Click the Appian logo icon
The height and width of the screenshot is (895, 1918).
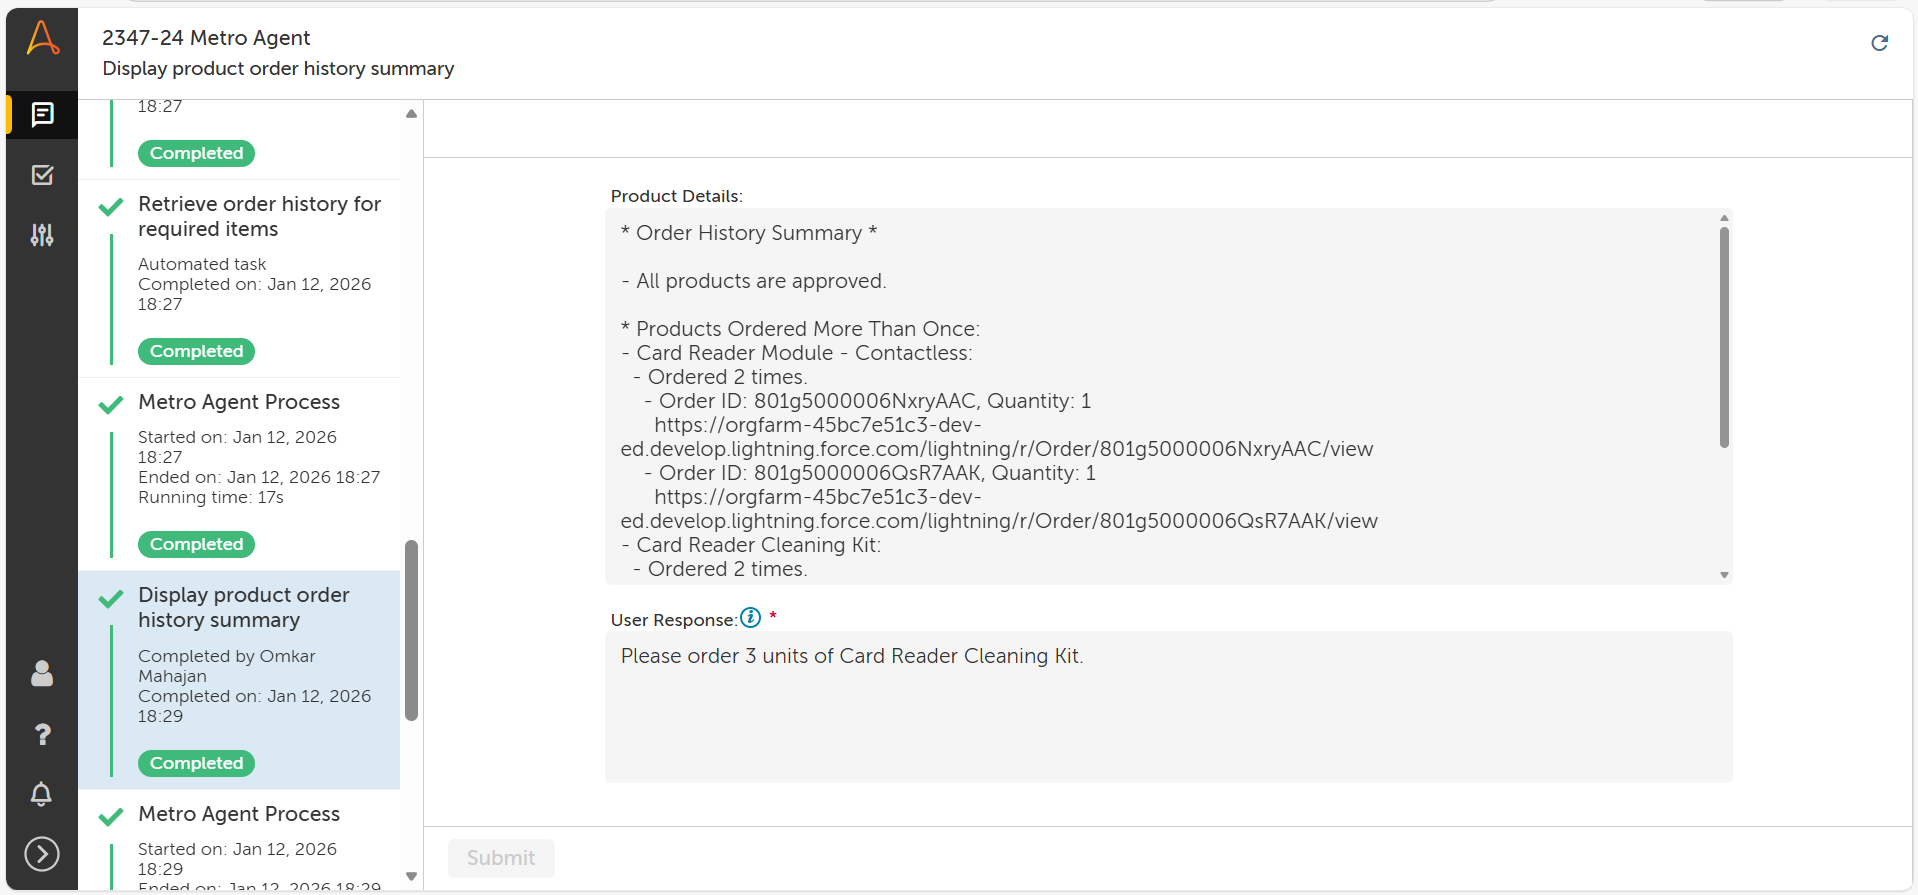42,39
